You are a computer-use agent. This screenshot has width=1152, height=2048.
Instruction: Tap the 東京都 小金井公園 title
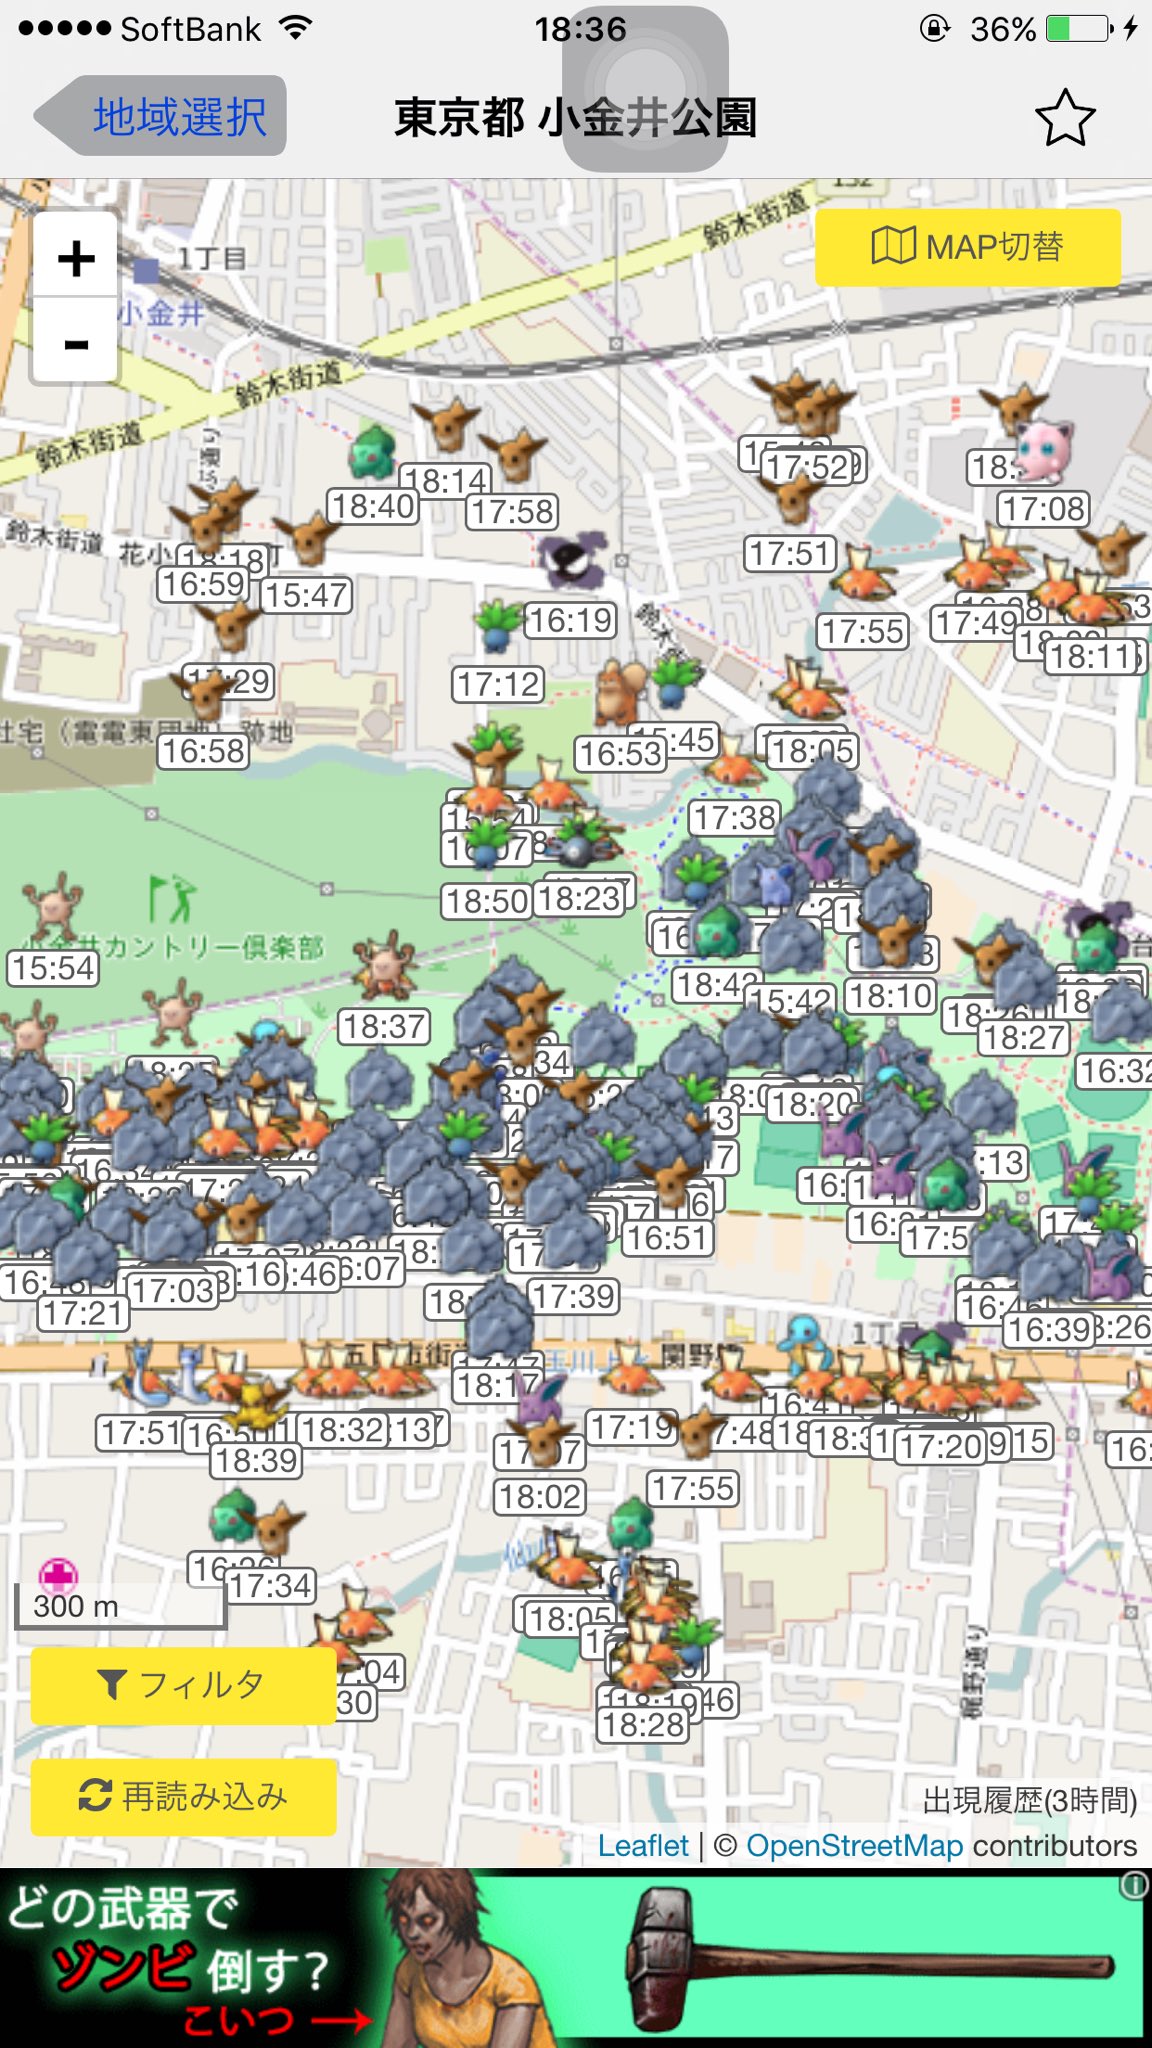[x=576, y=118]
